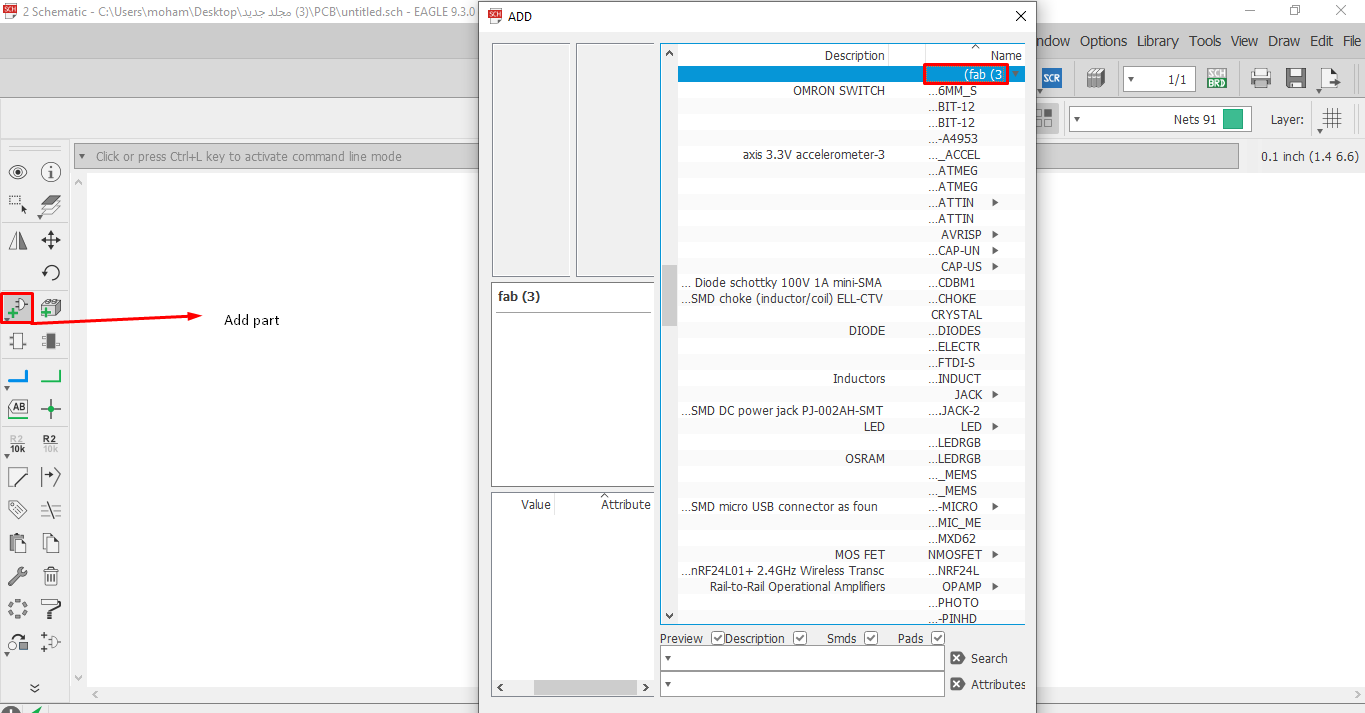Viewport: 1365px width, 713px height.
Task: Select the paint roller tool
Action: click(51, 609)
